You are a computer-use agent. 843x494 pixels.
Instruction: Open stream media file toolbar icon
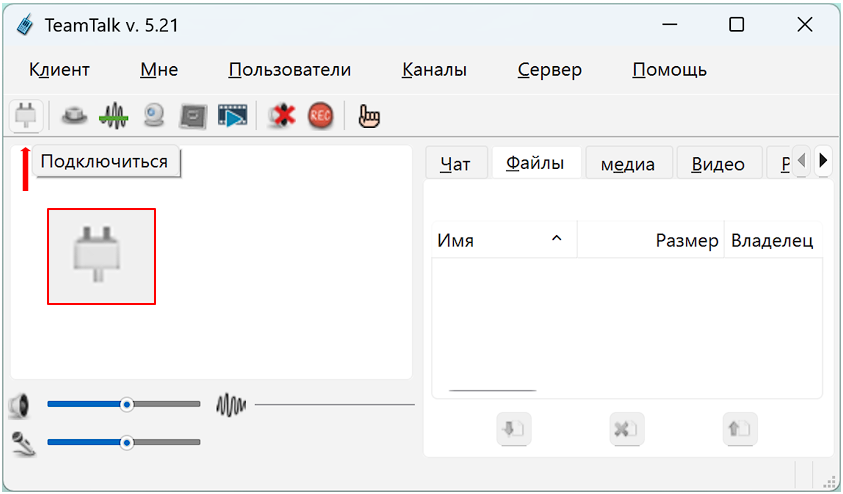point(232,116)
